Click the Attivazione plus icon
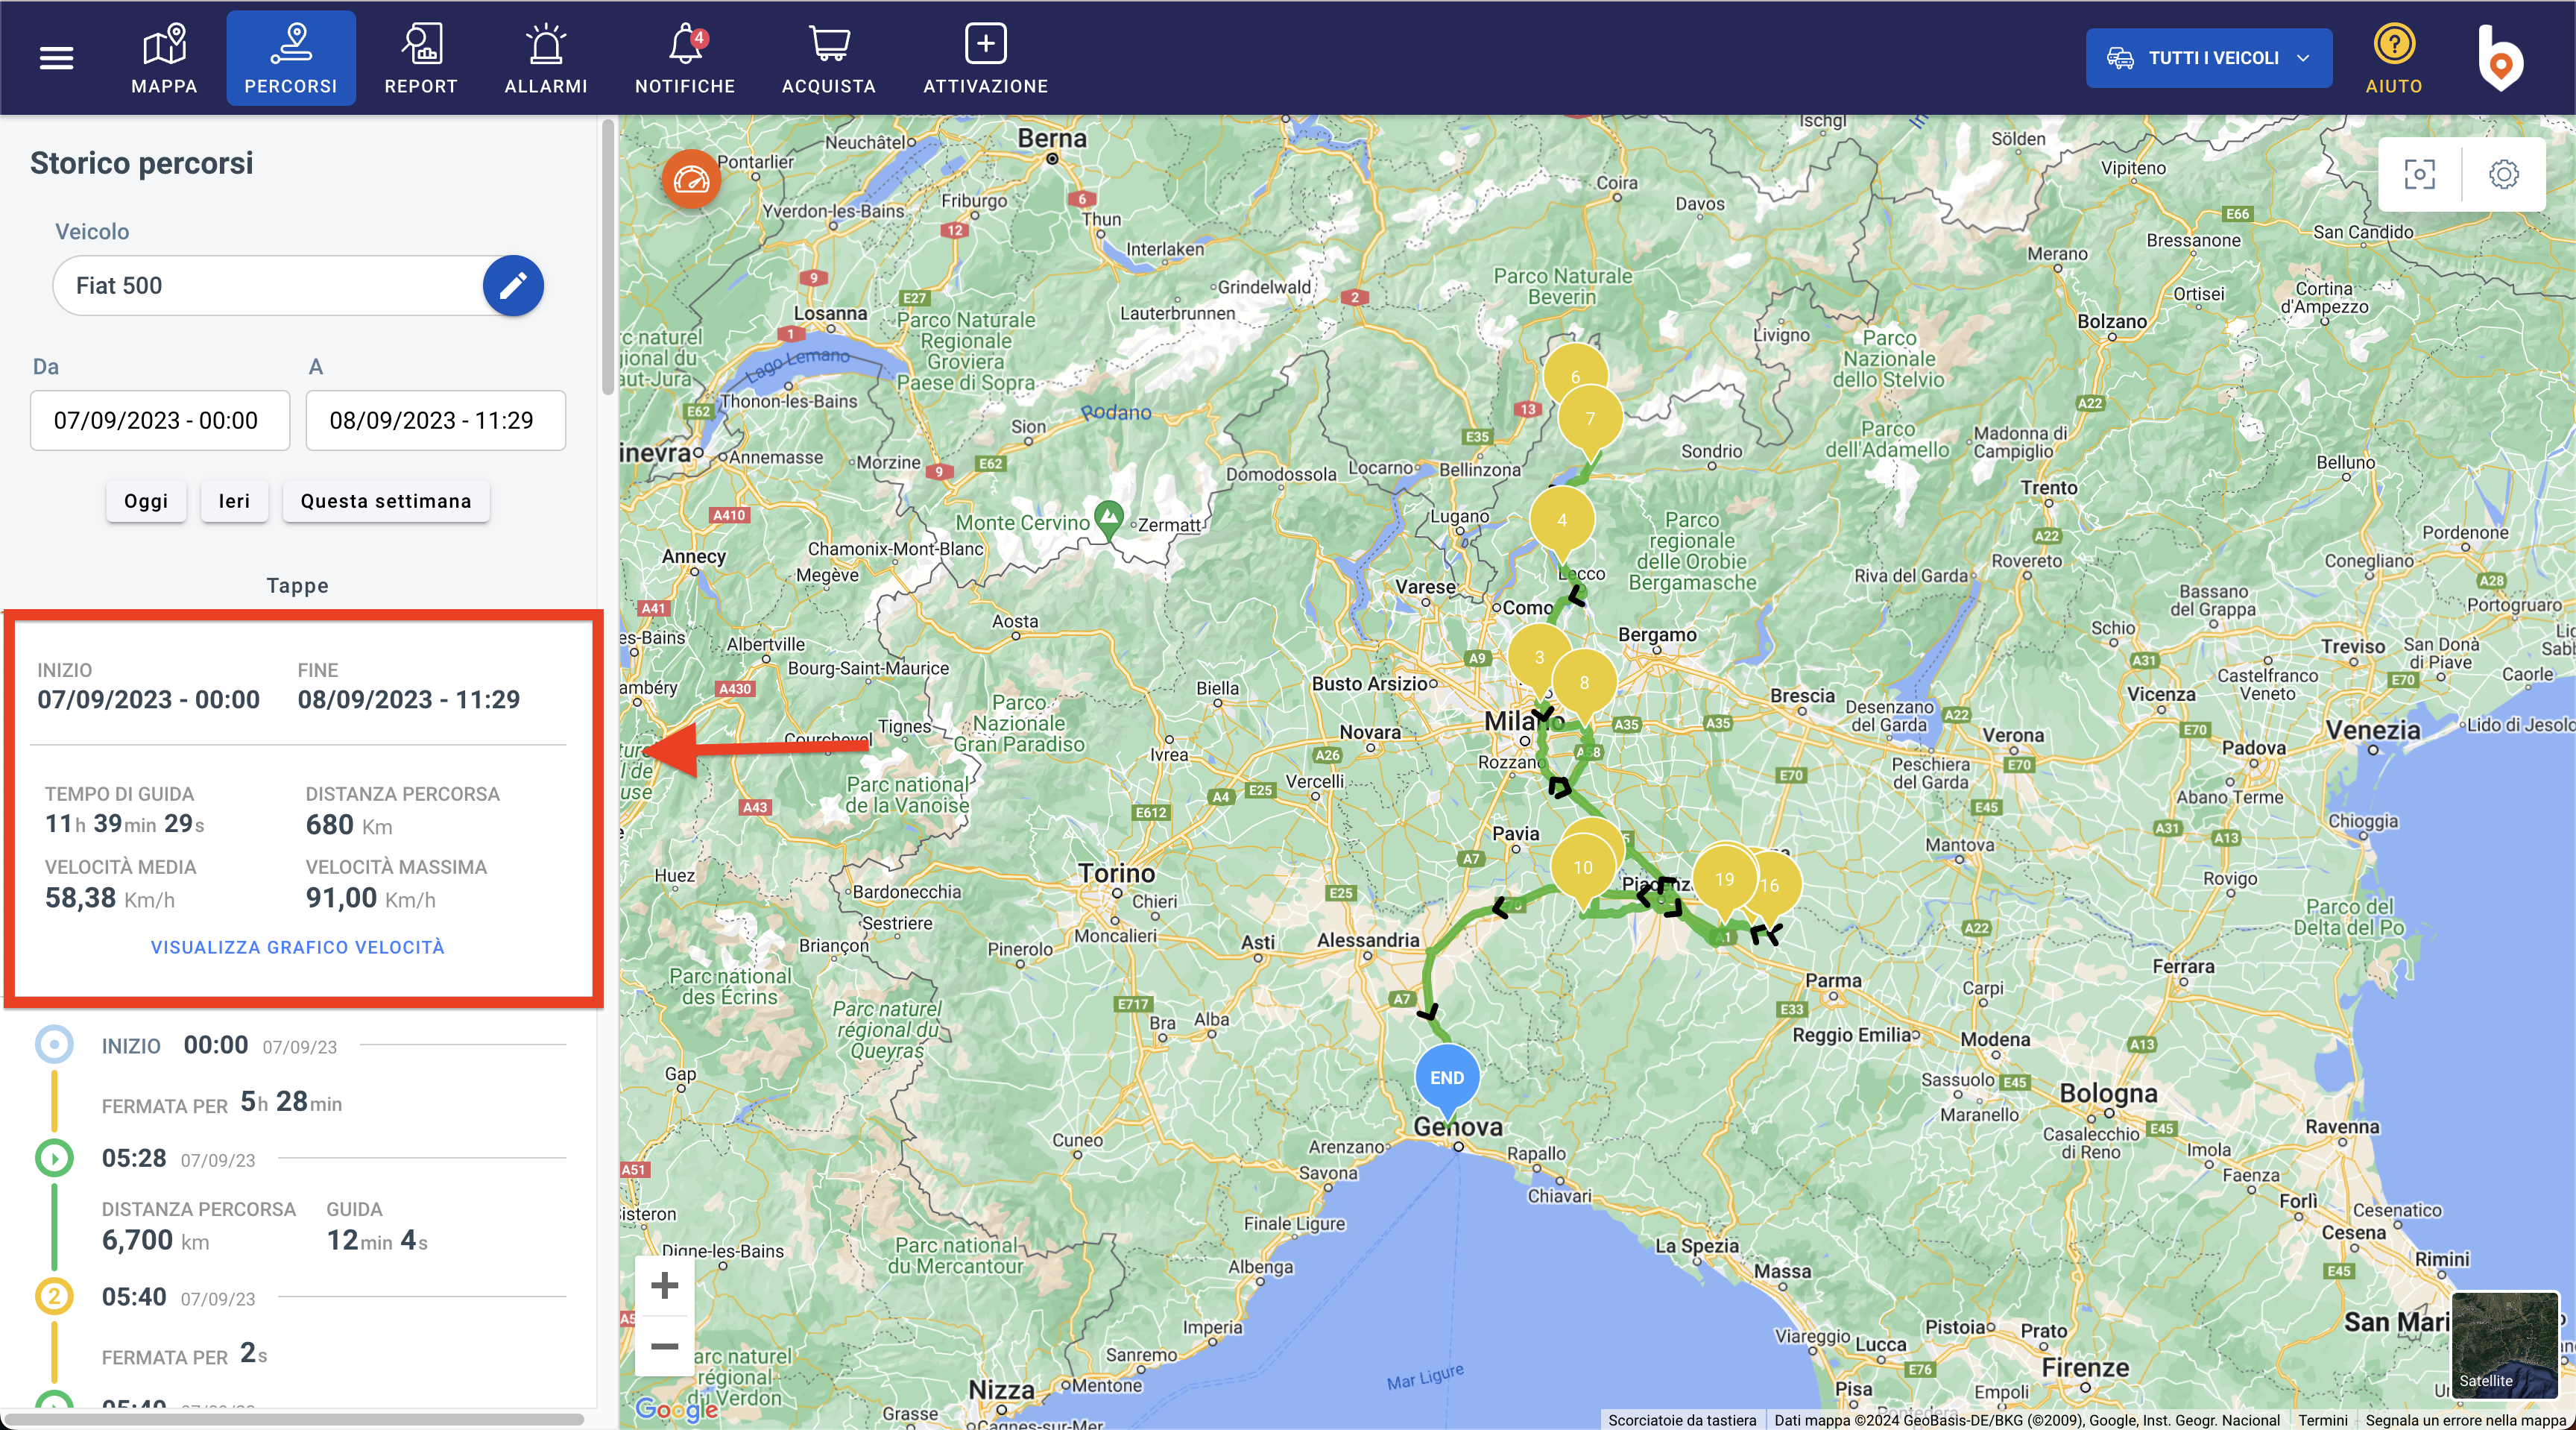Screen dimensions: 2576x1430 (985, 58)
